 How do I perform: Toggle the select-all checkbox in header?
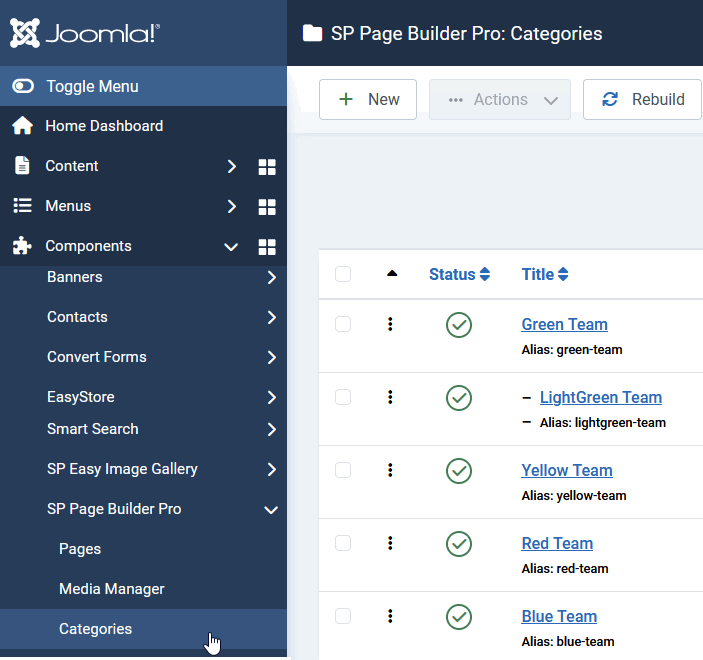pyautogui.click(x=343, y=274)
